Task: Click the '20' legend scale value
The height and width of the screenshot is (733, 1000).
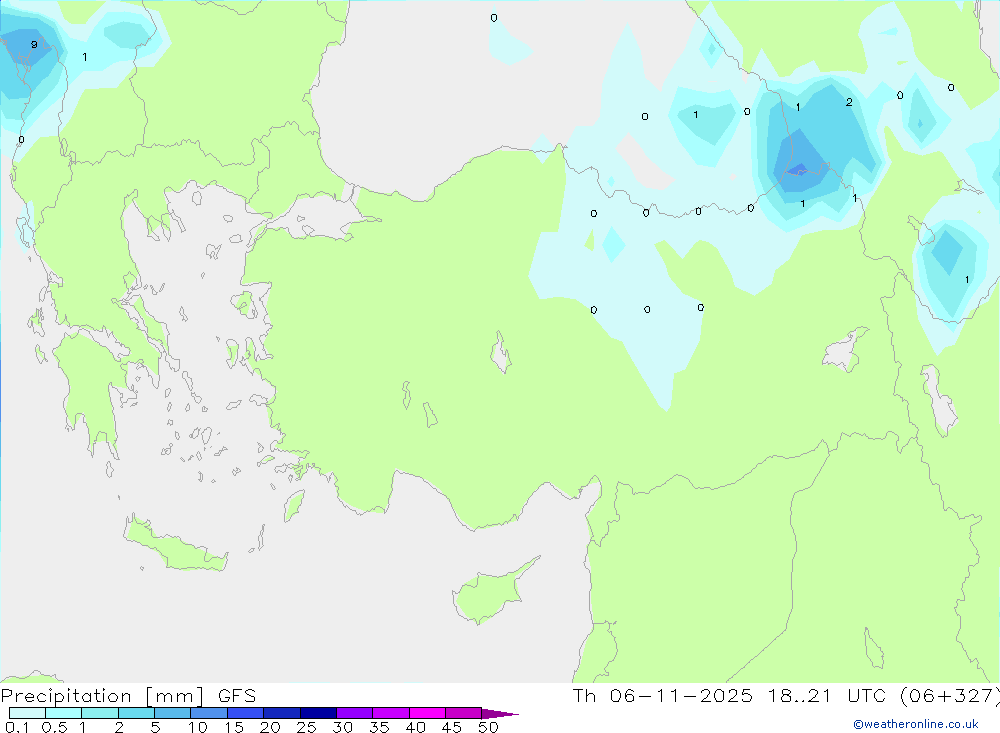Action: point(270,727)
